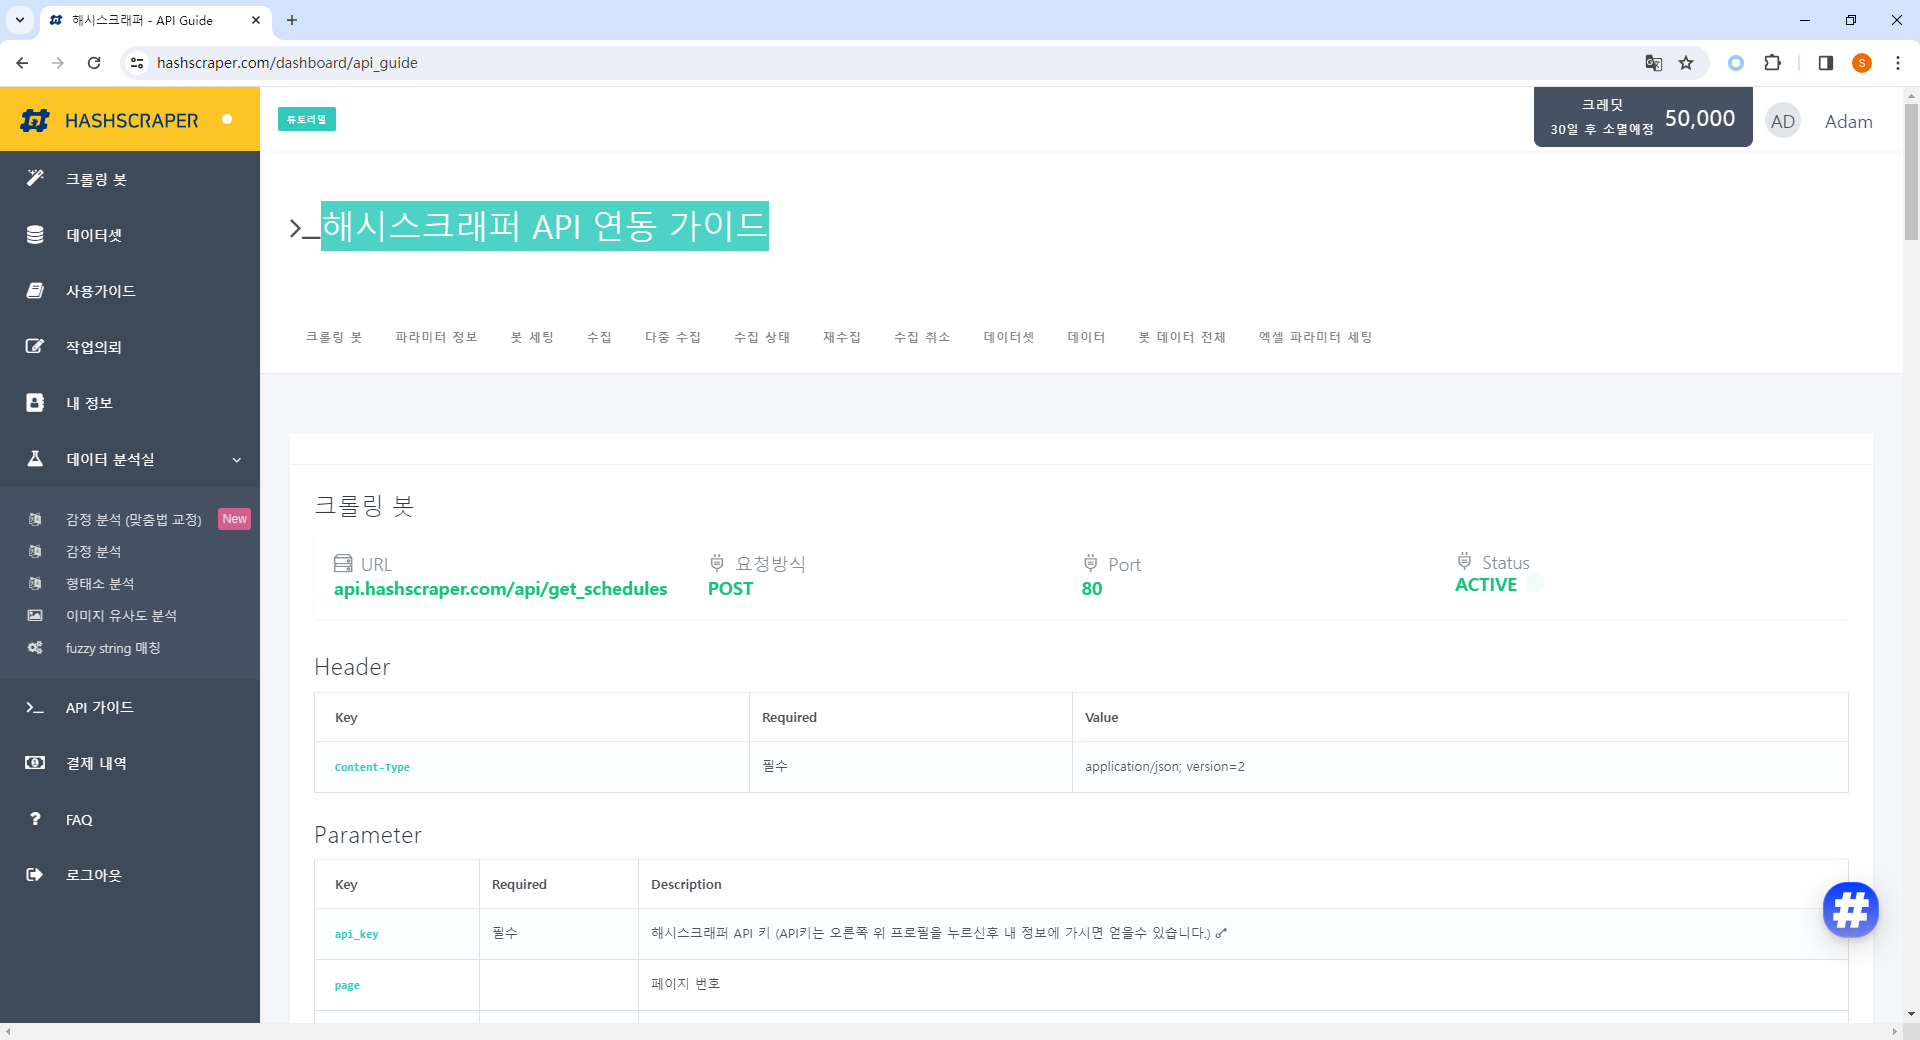Click the 감정 분석 (맞춤법 교정) icon

click(35, 519)
